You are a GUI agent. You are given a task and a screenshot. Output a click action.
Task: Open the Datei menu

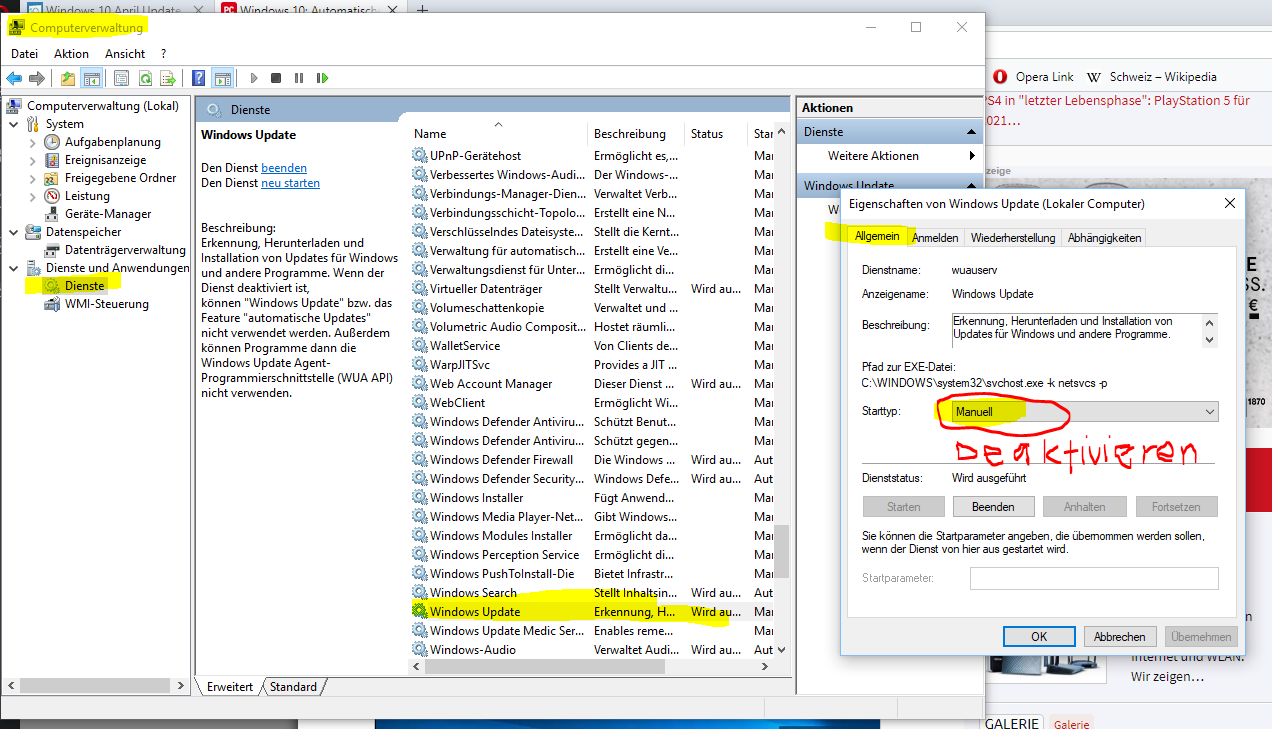24,54
